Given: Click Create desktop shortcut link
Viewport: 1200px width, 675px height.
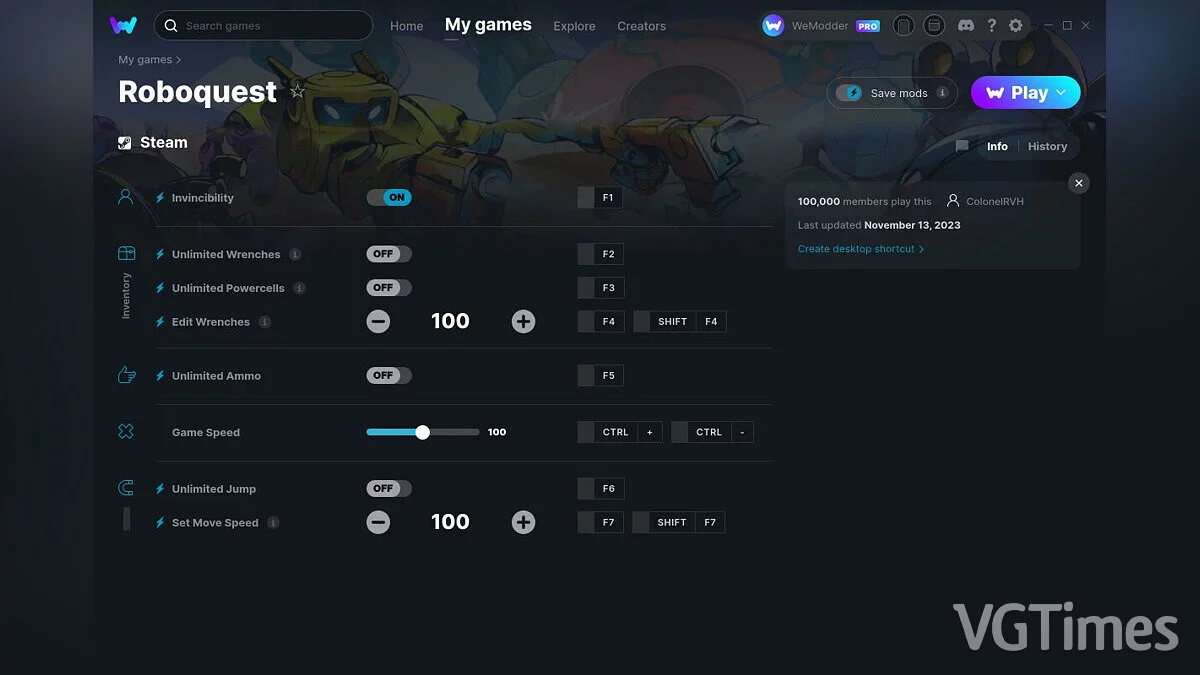Looking at the screenshot, I should 860,249.
